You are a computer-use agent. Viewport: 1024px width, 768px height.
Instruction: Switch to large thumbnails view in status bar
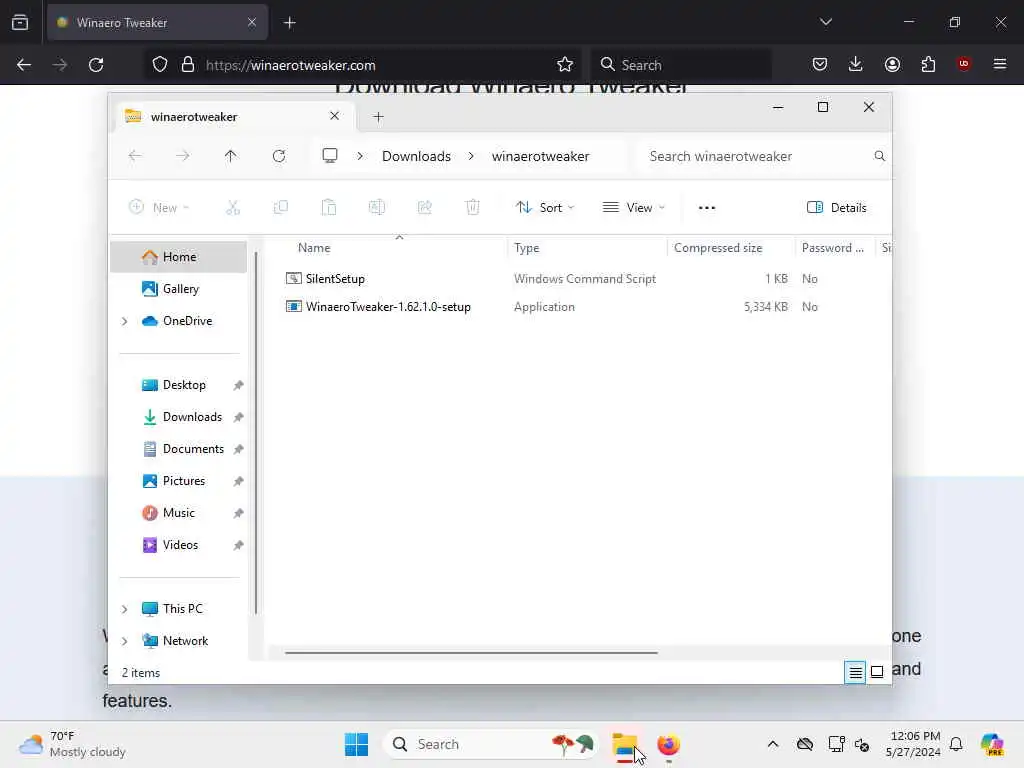877,672
